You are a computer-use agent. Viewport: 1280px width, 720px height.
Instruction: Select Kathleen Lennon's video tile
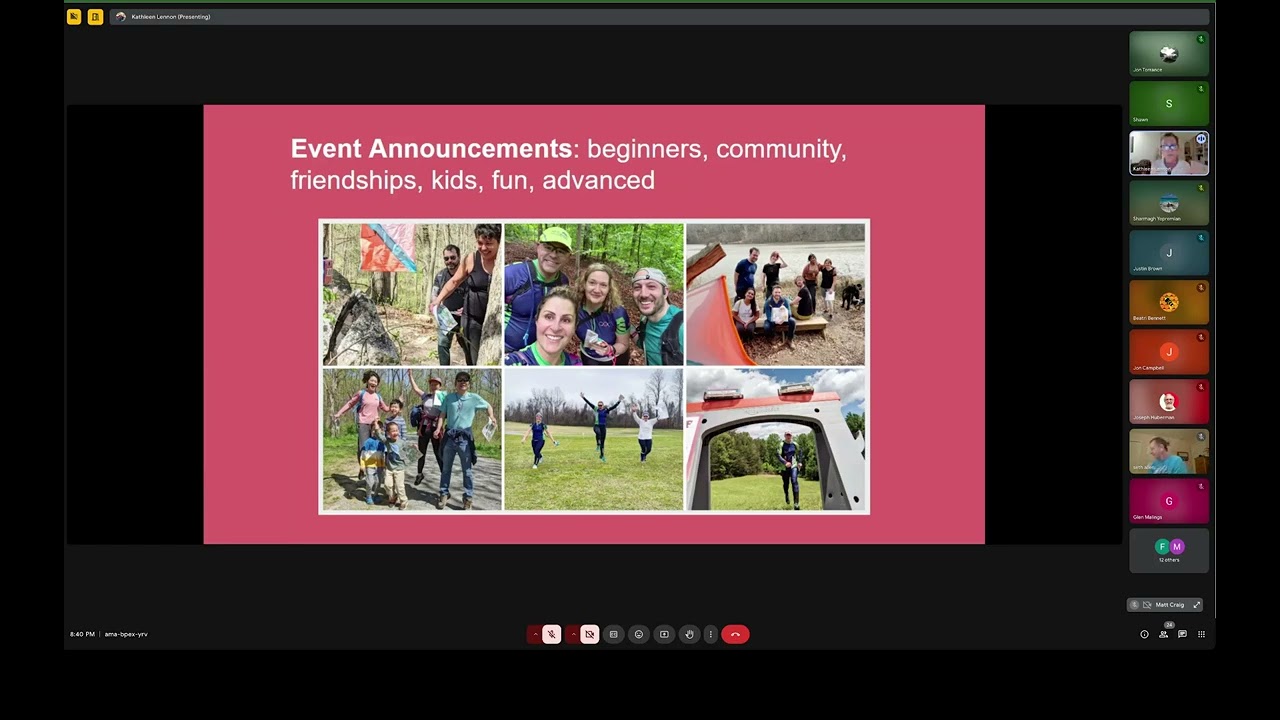1169,153
